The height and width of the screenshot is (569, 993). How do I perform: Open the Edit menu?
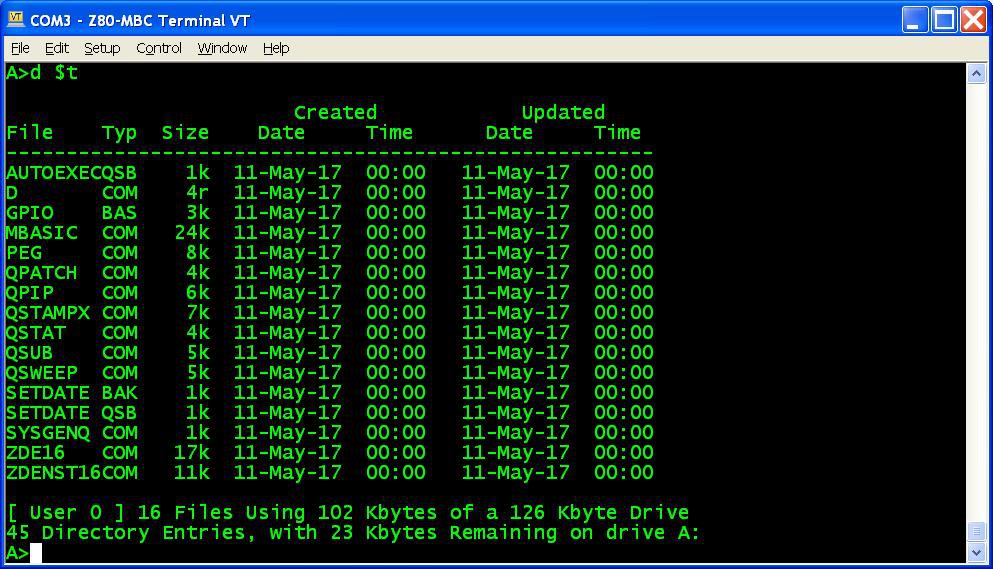coord(57,48)
